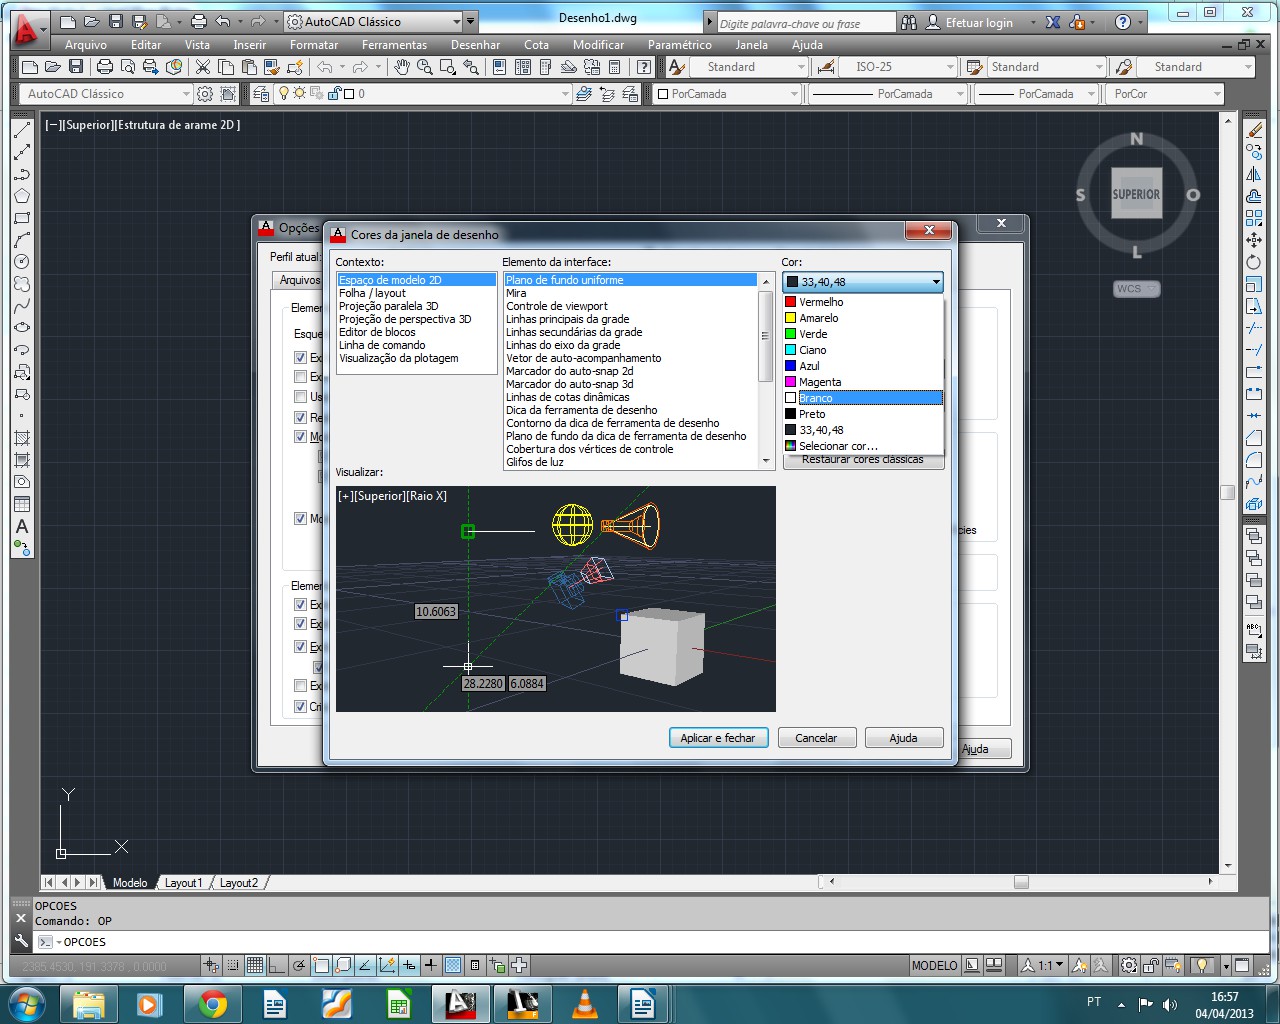The image size is (1280, 1024).
Task: Toggle Lineweight display in status bar
Action: click(x=431, y=965)
